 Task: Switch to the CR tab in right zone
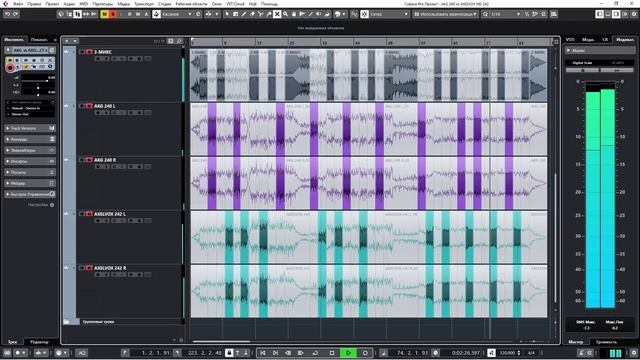[605, 40]
